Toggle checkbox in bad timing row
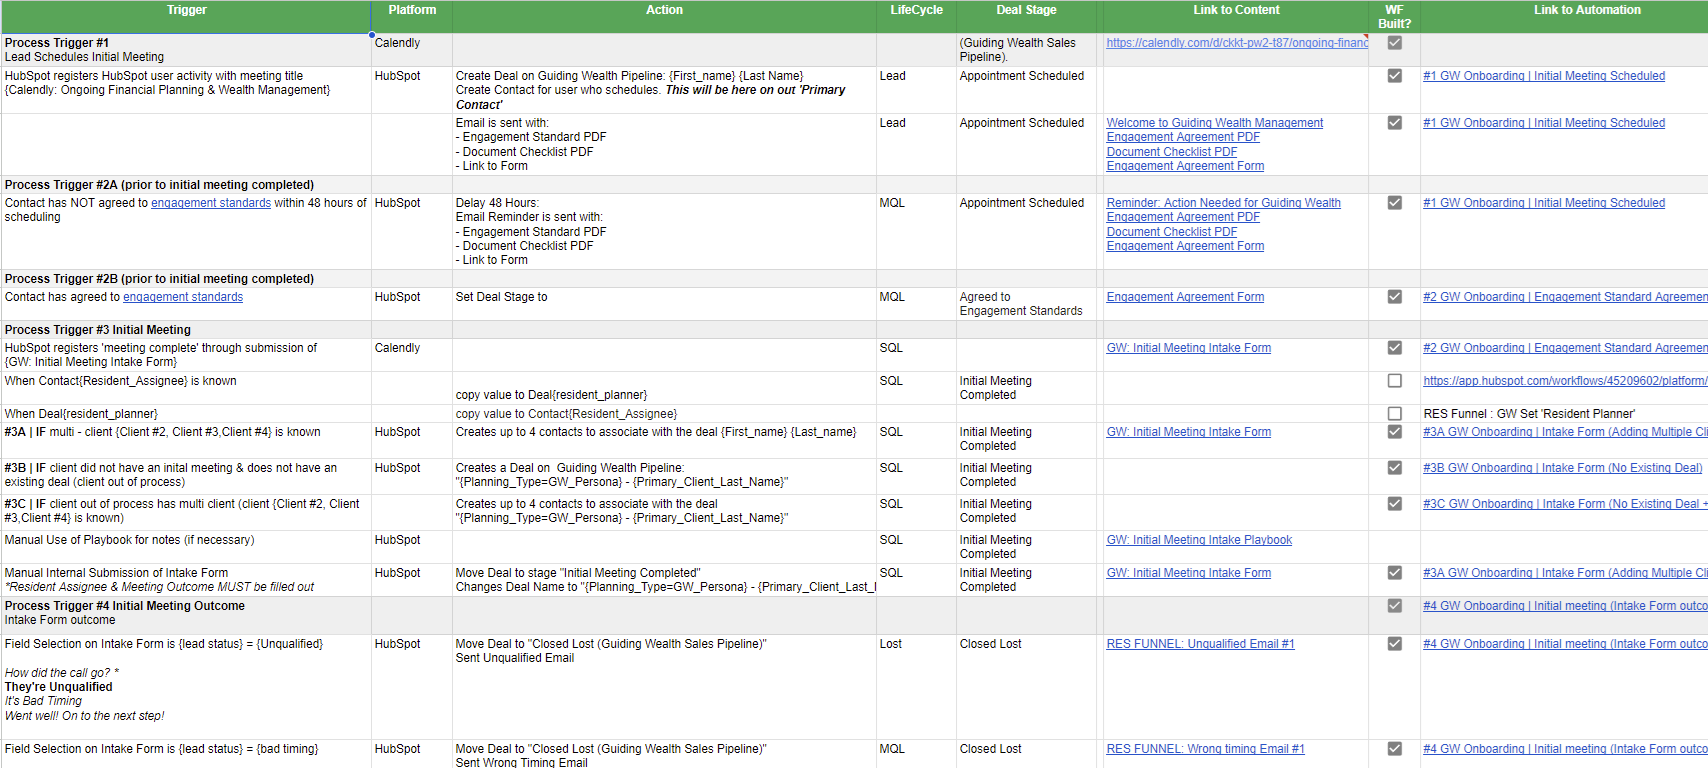The image size is (1708, 768). coord(1394,749)
